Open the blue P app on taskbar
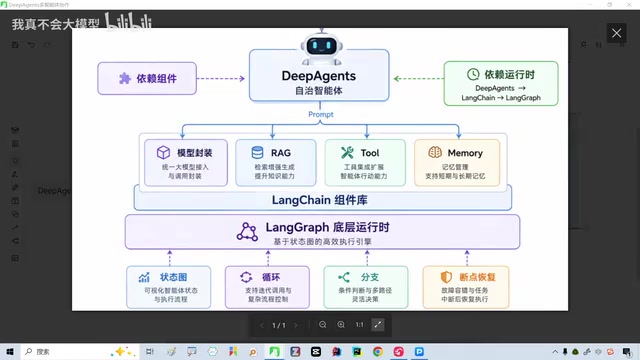This screenshot has height=360, width=640. tap(419, 351)
